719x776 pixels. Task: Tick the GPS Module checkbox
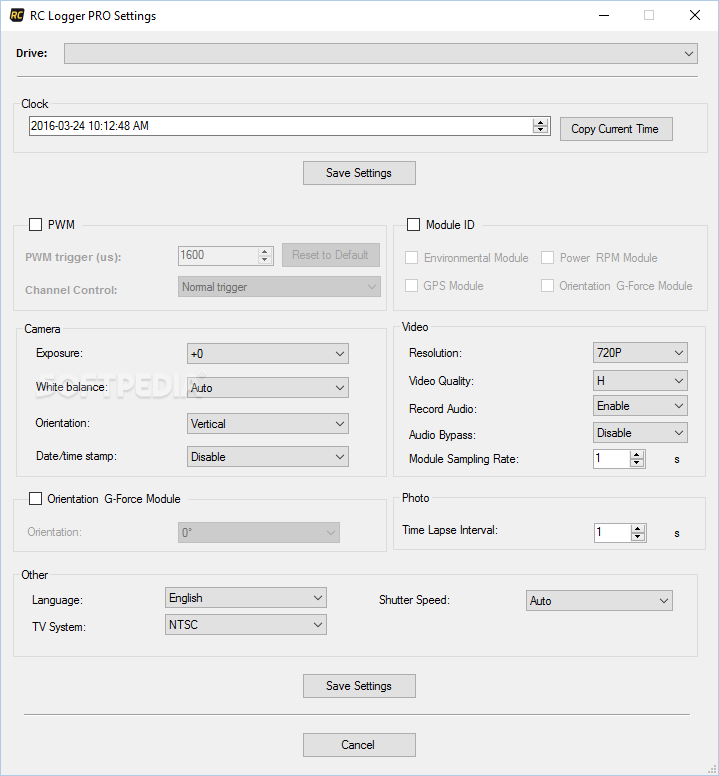411,286
